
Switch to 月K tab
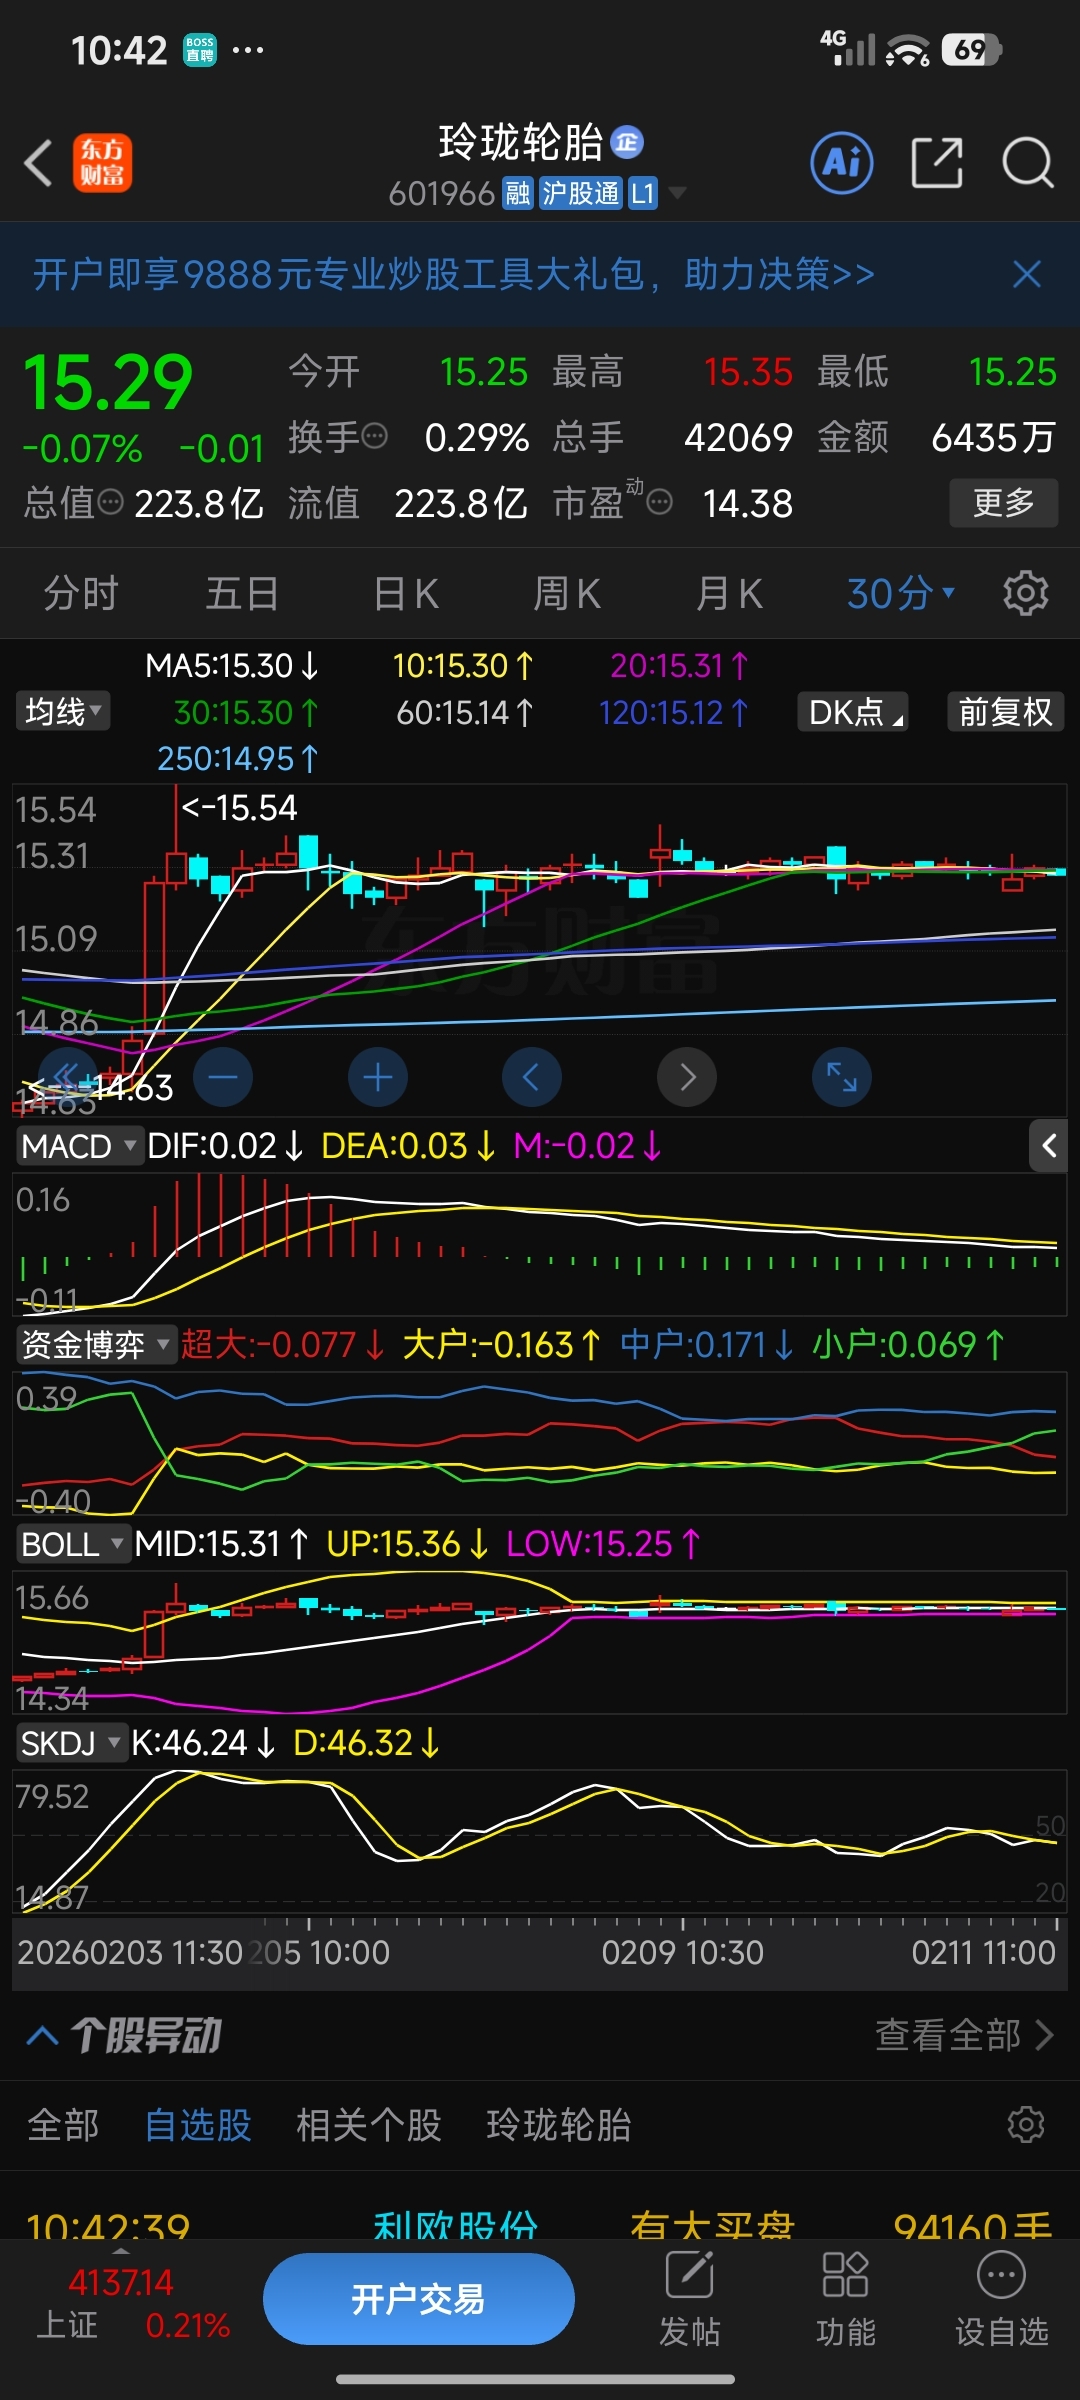coord(729,594)
